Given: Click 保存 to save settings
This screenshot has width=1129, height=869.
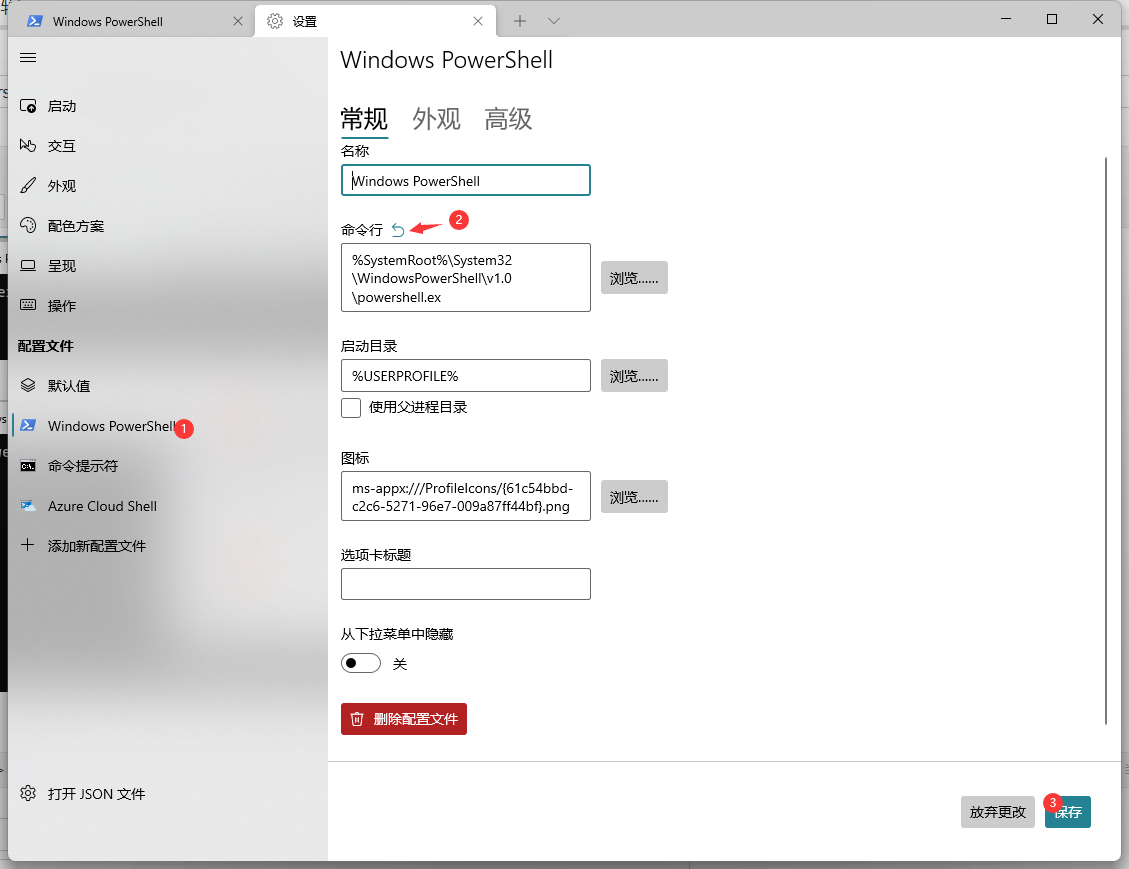Looking at the screenshot, I should (1068, 812).
